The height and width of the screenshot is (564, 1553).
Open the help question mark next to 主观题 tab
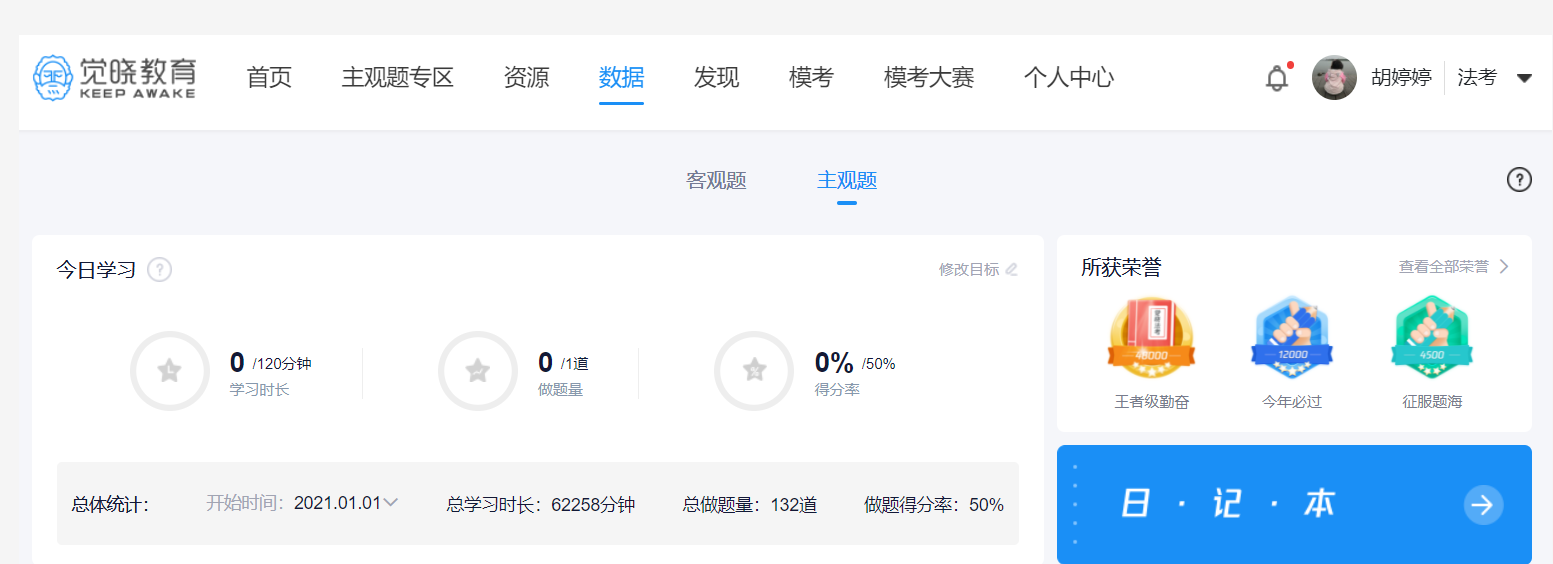click(1519, 180)
